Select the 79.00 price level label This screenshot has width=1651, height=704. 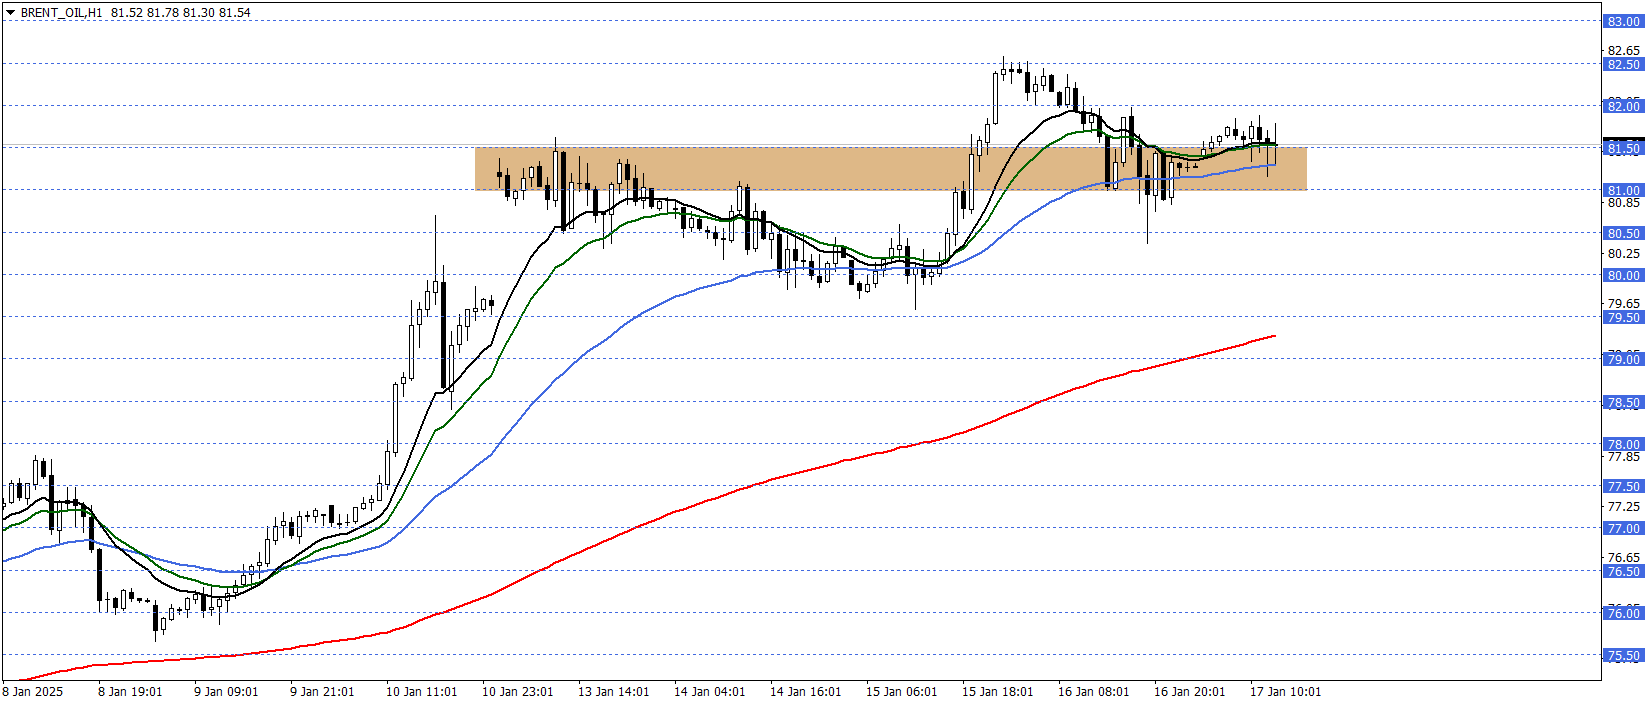pyautogui.click(x=1623, y=360)
